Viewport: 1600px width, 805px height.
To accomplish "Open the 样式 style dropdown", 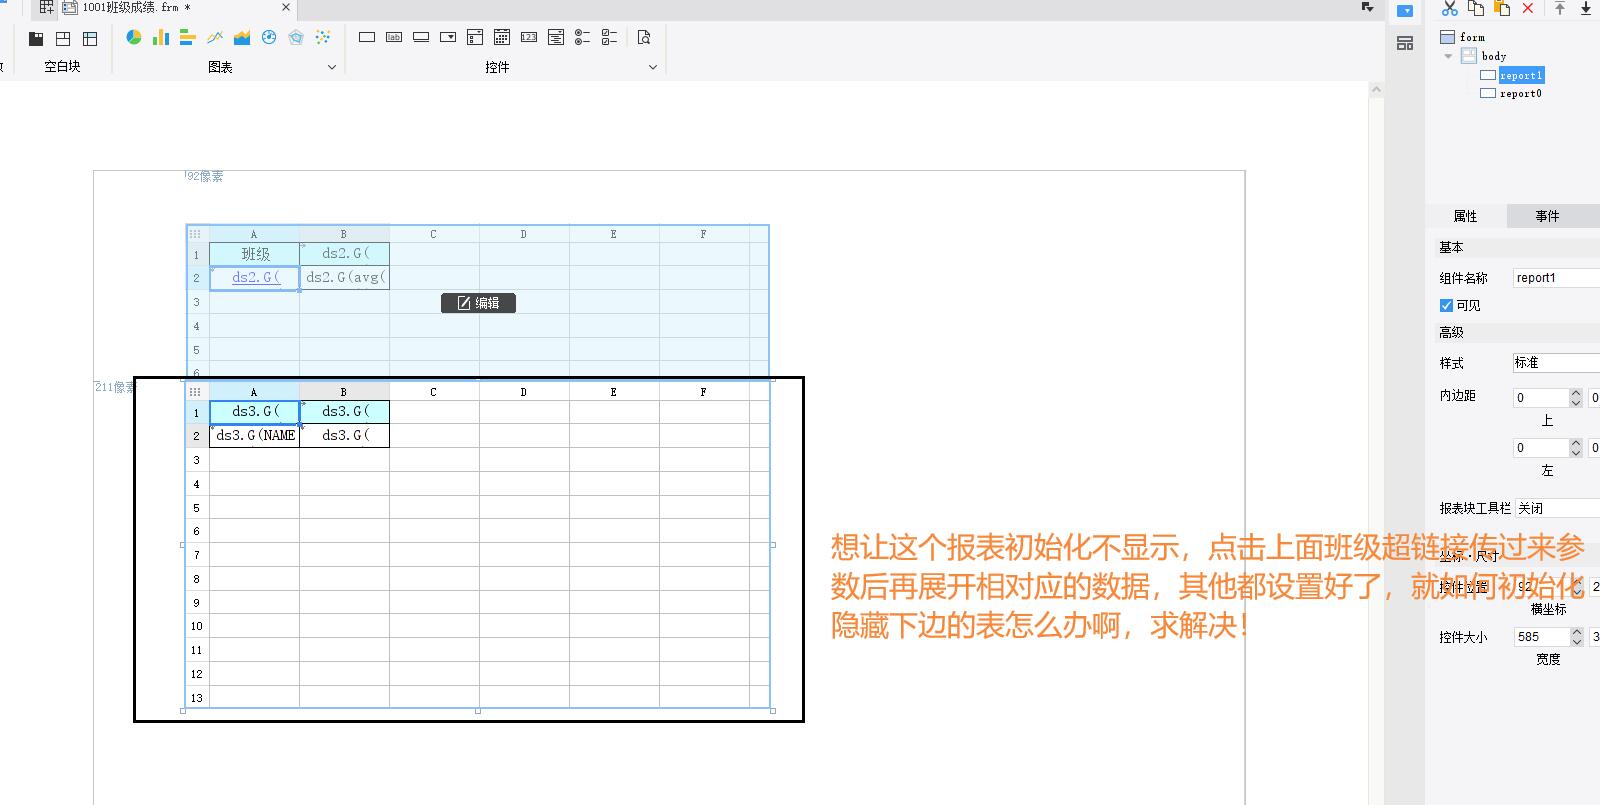I will tap(1556, 363).
